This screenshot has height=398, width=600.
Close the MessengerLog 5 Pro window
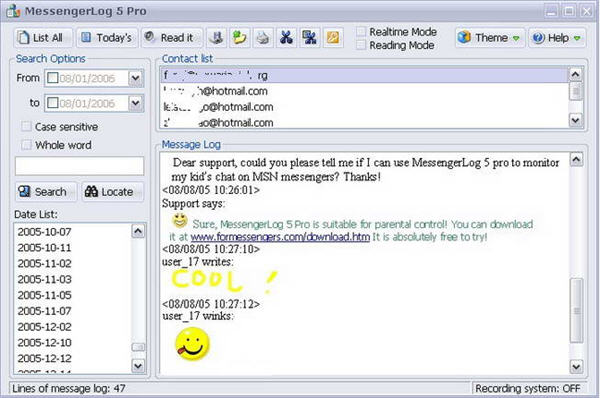(x=586, y=11)
